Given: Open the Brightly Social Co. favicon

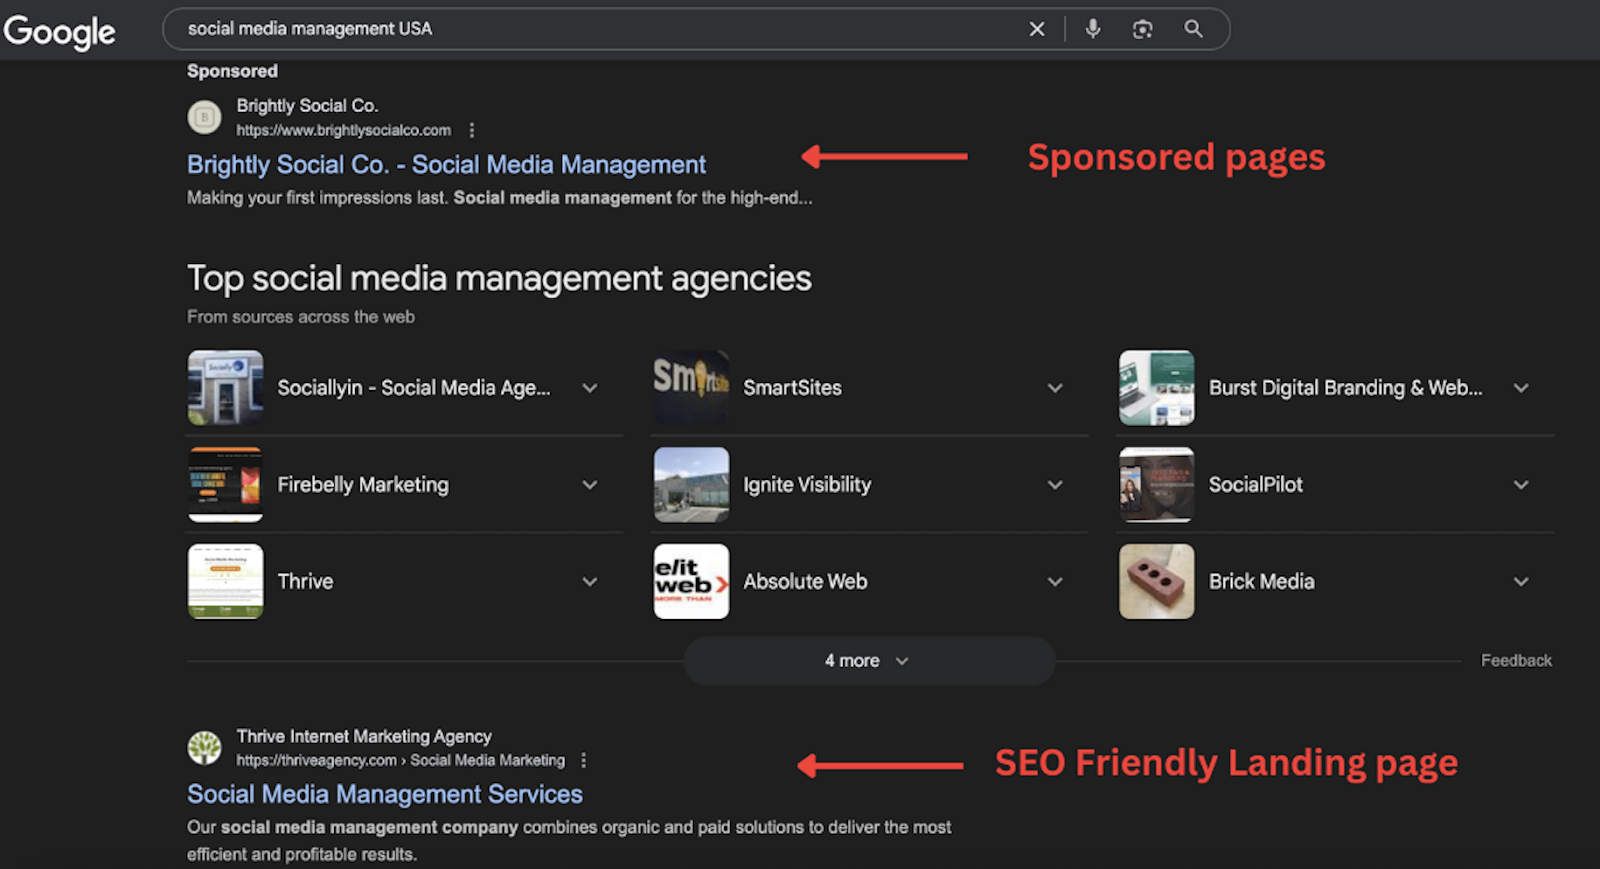Looking at the screenshot, I should pyautogui.click(x=205, y=117).
